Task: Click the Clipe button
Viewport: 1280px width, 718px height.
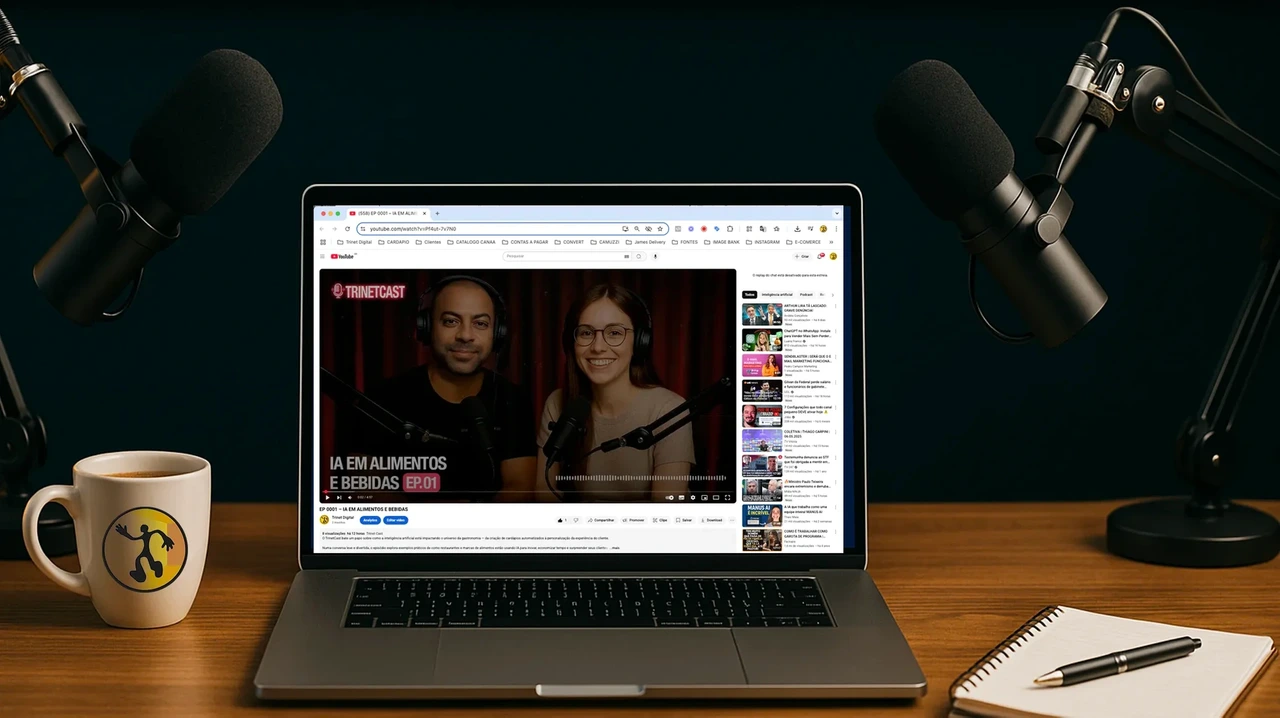Action: pos(660,520)
